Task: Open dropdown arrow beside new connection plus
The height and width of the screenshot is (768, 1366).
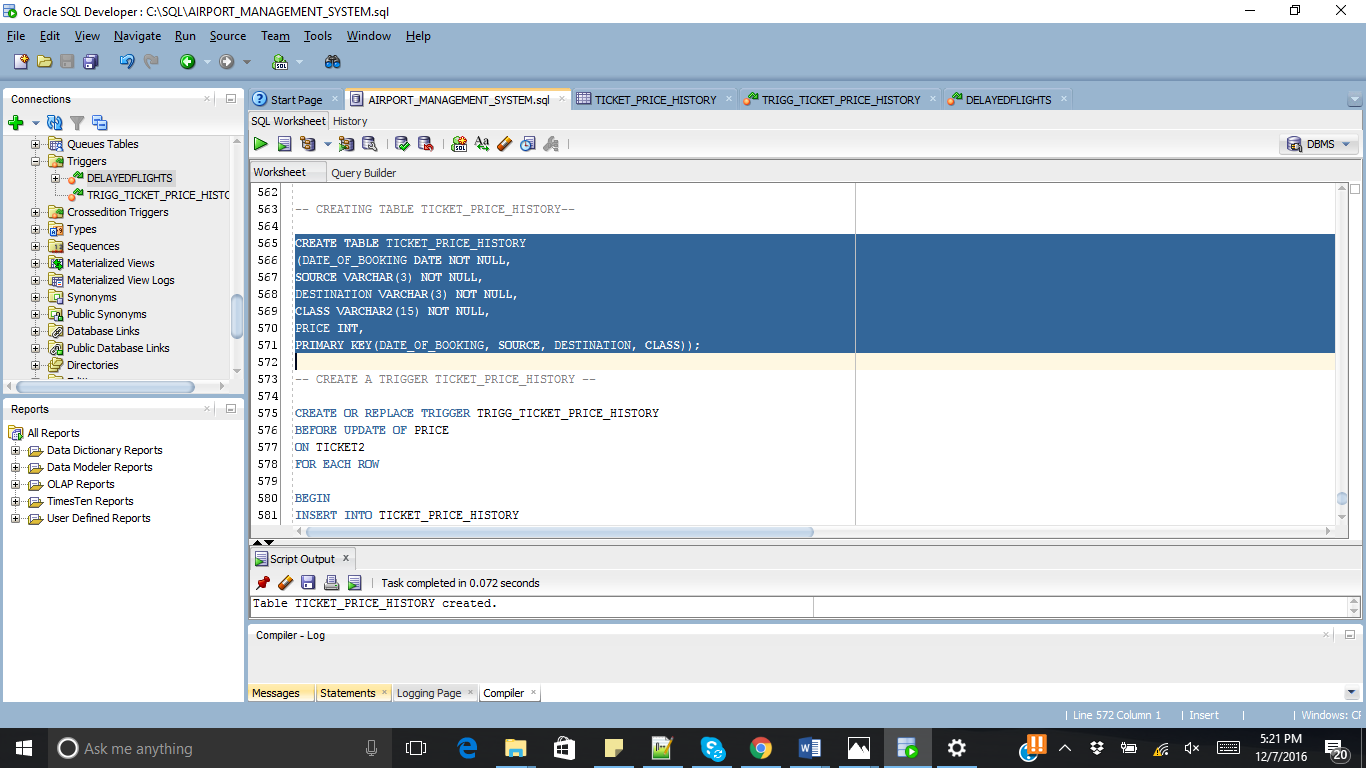Action: tap(35, 124)
